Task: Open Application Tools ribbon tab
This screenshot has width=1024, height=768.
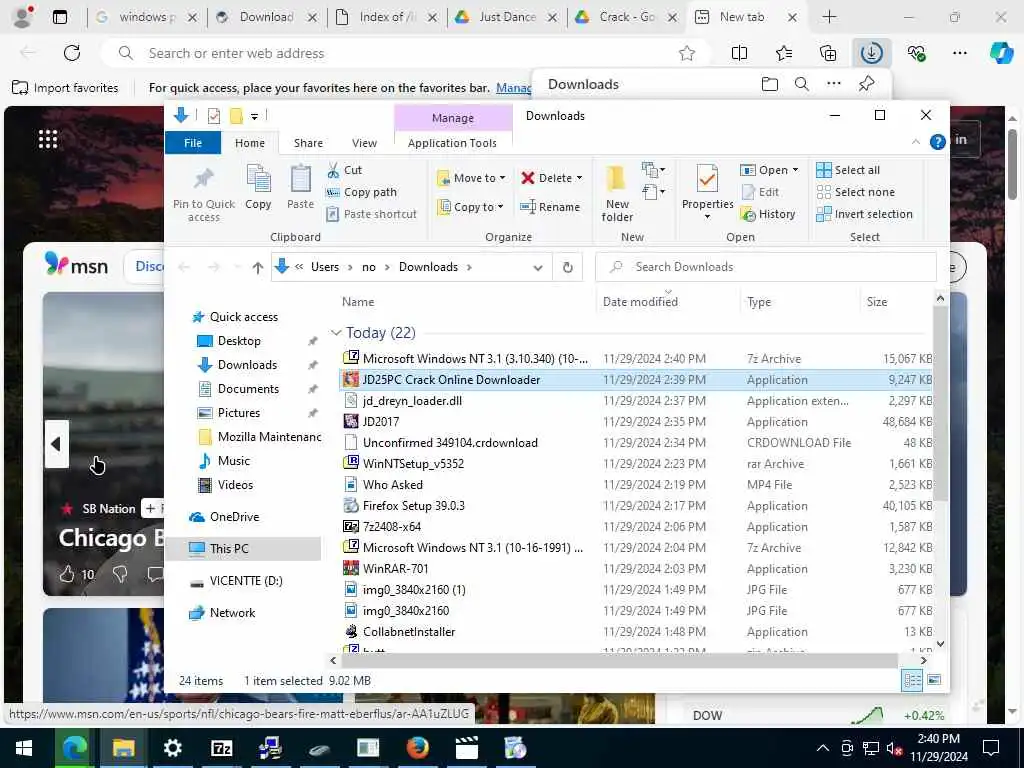Action: coord(452,143)
